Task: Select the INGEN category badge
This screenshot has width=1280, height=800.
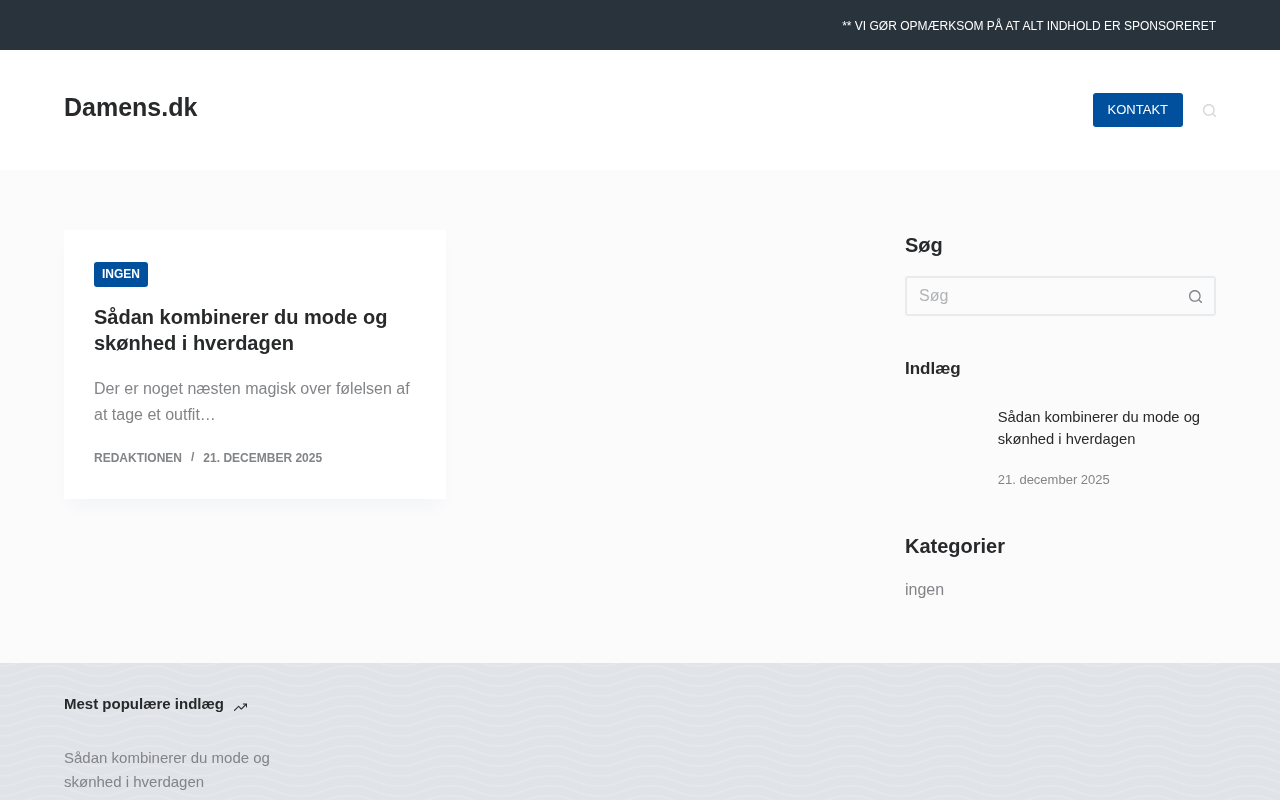Action: 121,274
